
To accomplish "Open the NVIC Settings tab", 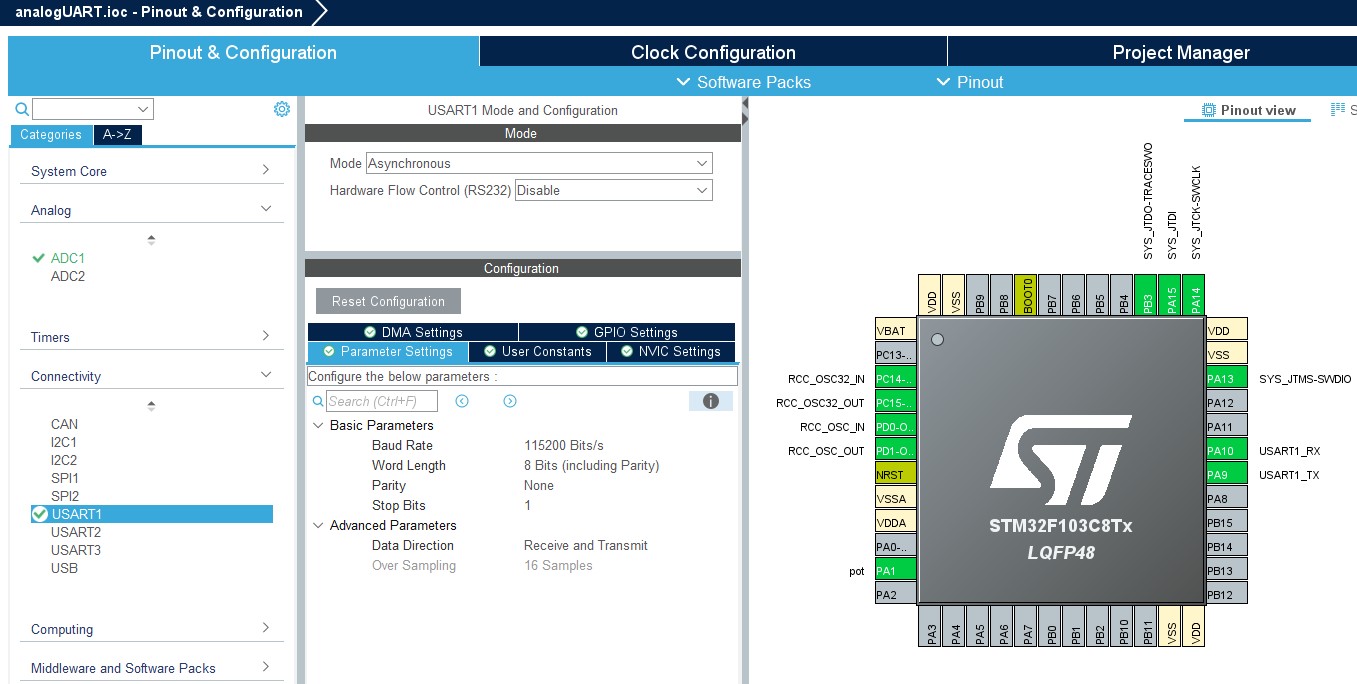I will [x=671, y=351].
